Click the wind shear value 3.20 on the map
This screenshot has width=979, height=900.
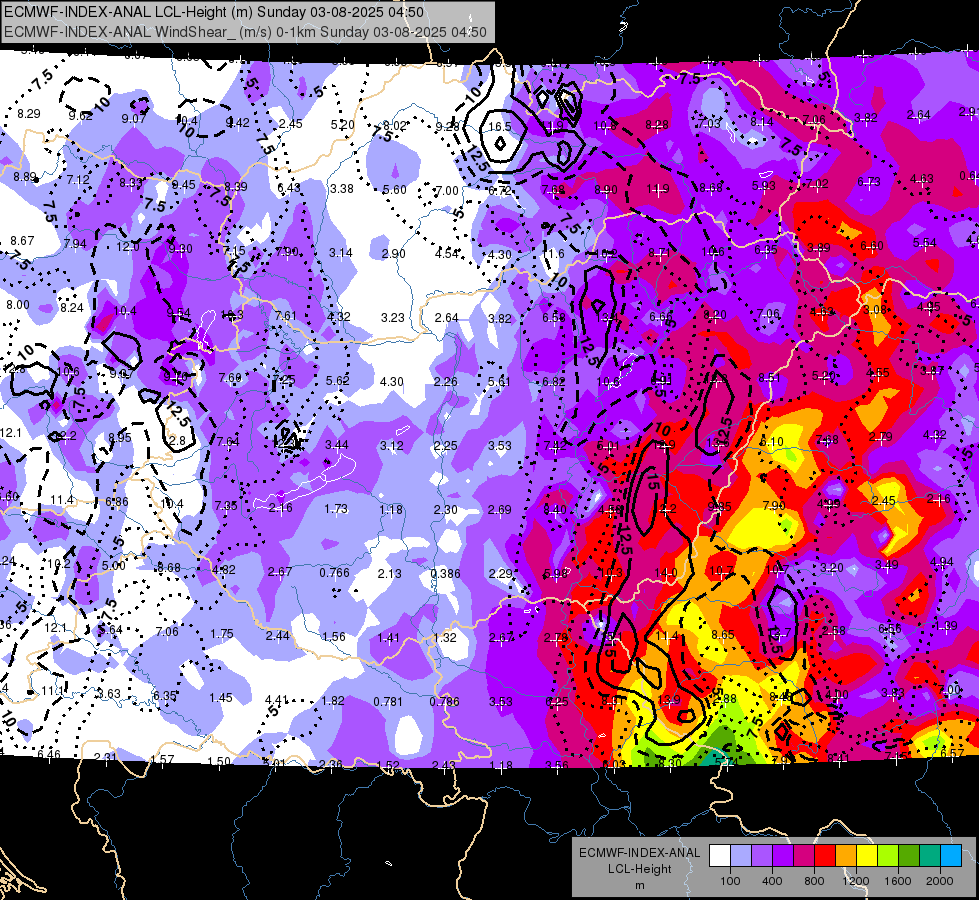pyautogui.click(x=832, y=568)
